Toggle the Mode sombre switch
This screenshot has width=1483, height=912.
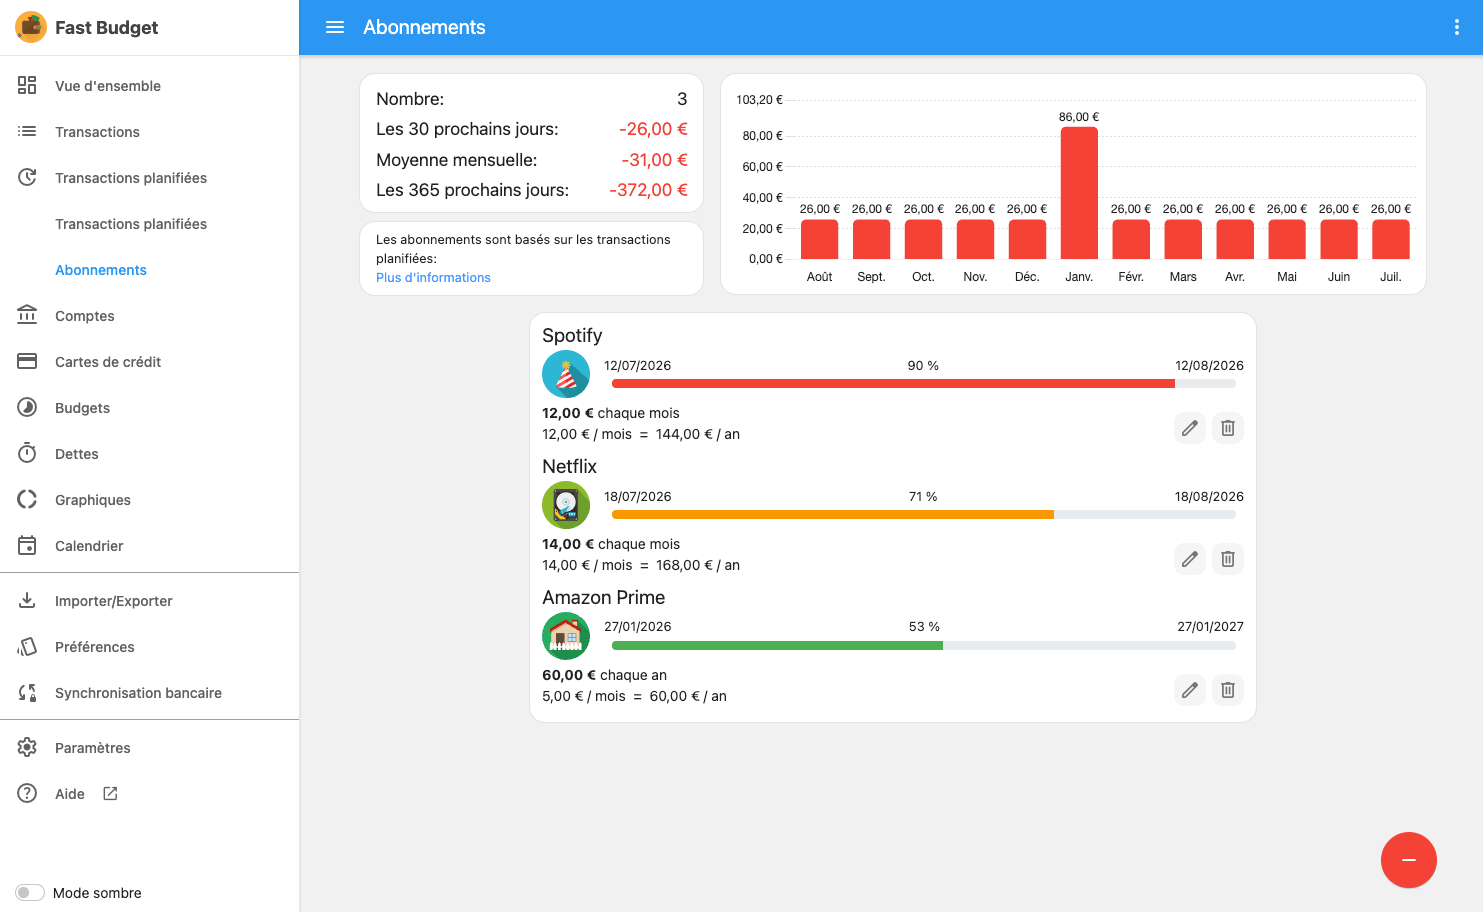point(30,892)
